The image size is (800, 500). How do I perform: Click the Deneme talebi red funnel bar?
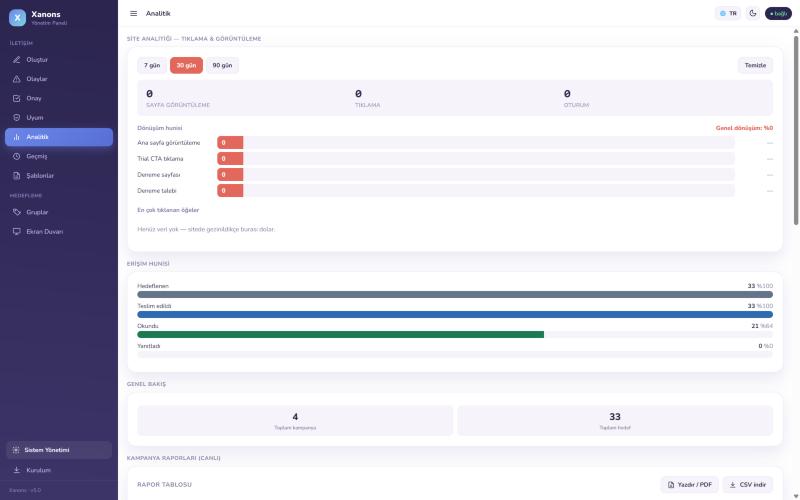pyautogui.click(x=230, y=191)
